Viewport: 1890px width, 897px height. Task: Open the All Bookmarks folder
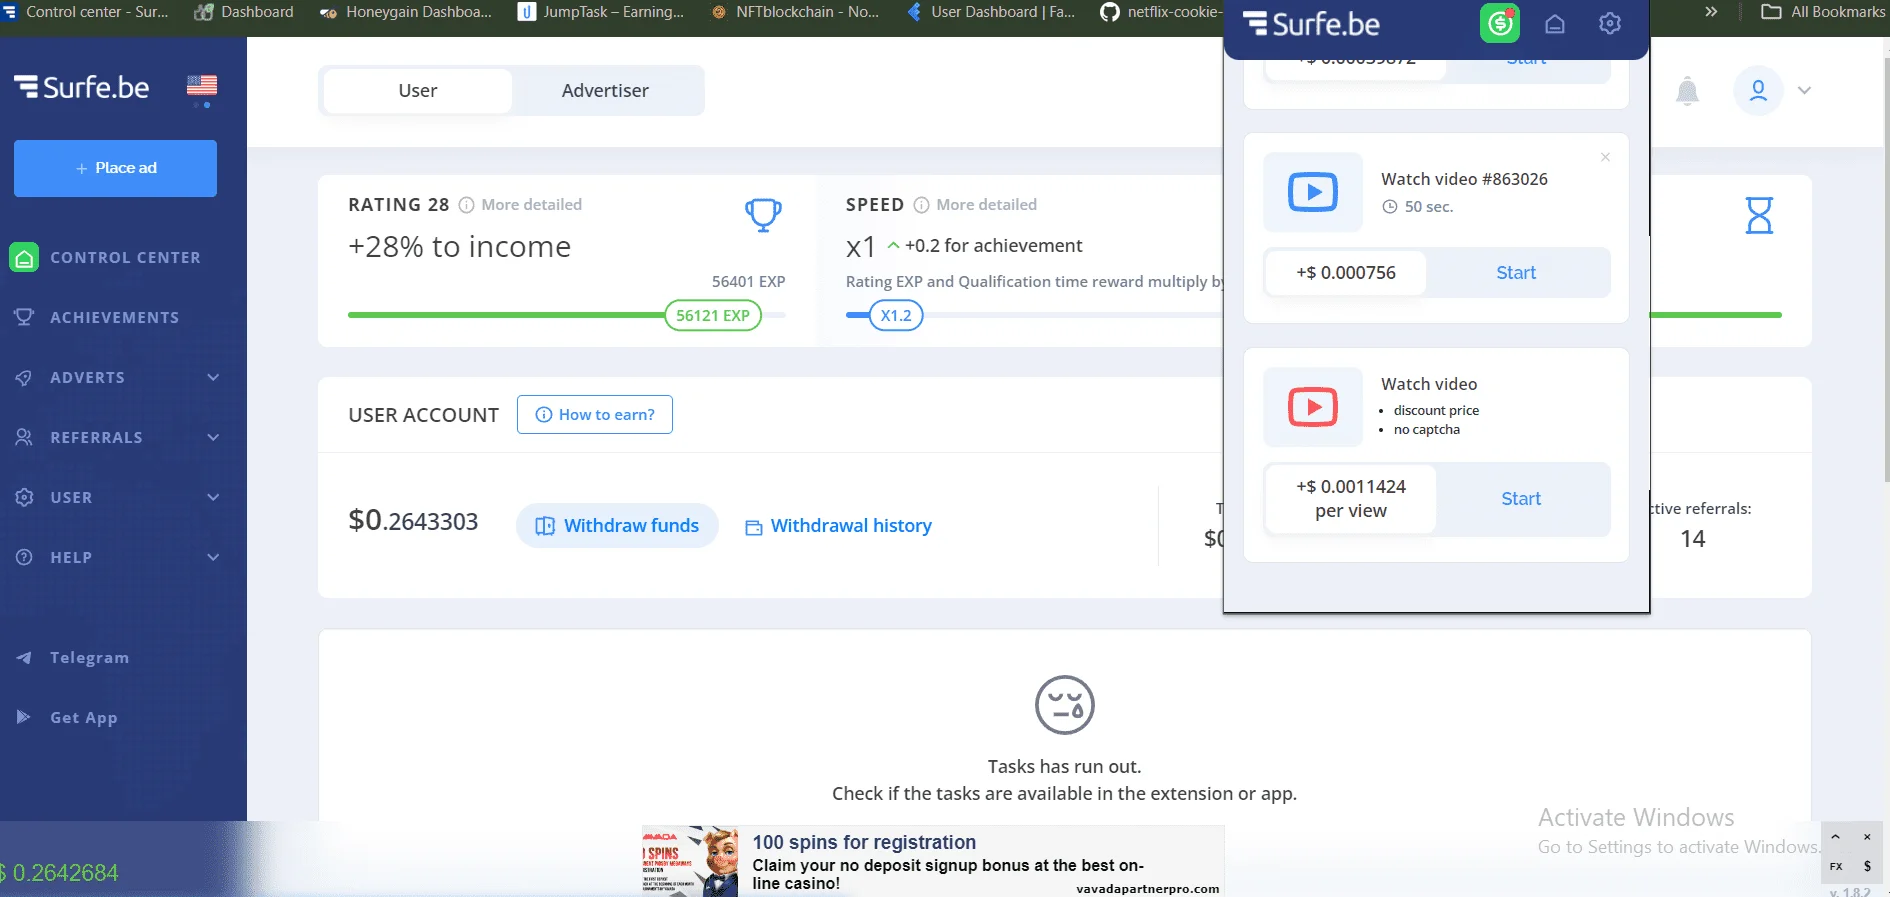[x=1823, y=12]
